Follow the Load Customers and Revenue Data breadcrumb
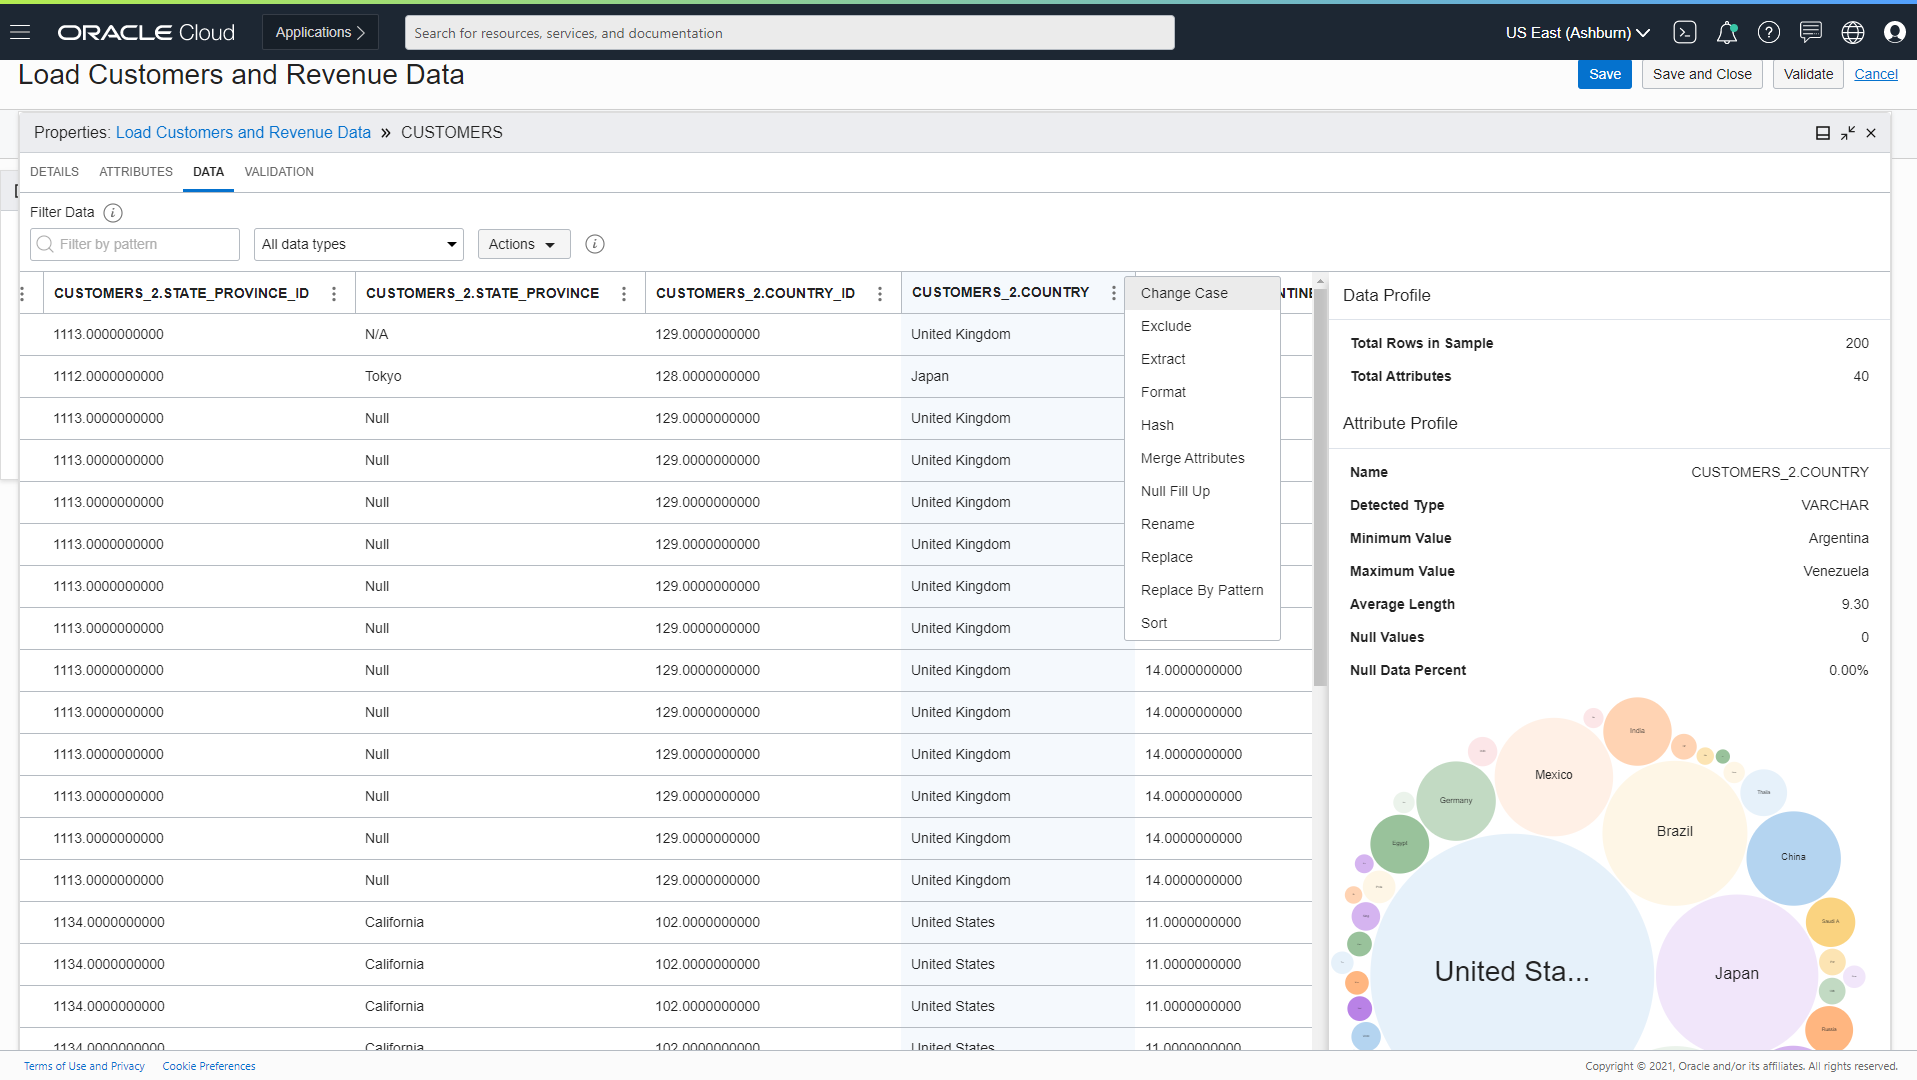Screen dimensions: 1917x1080 point(242,132)
